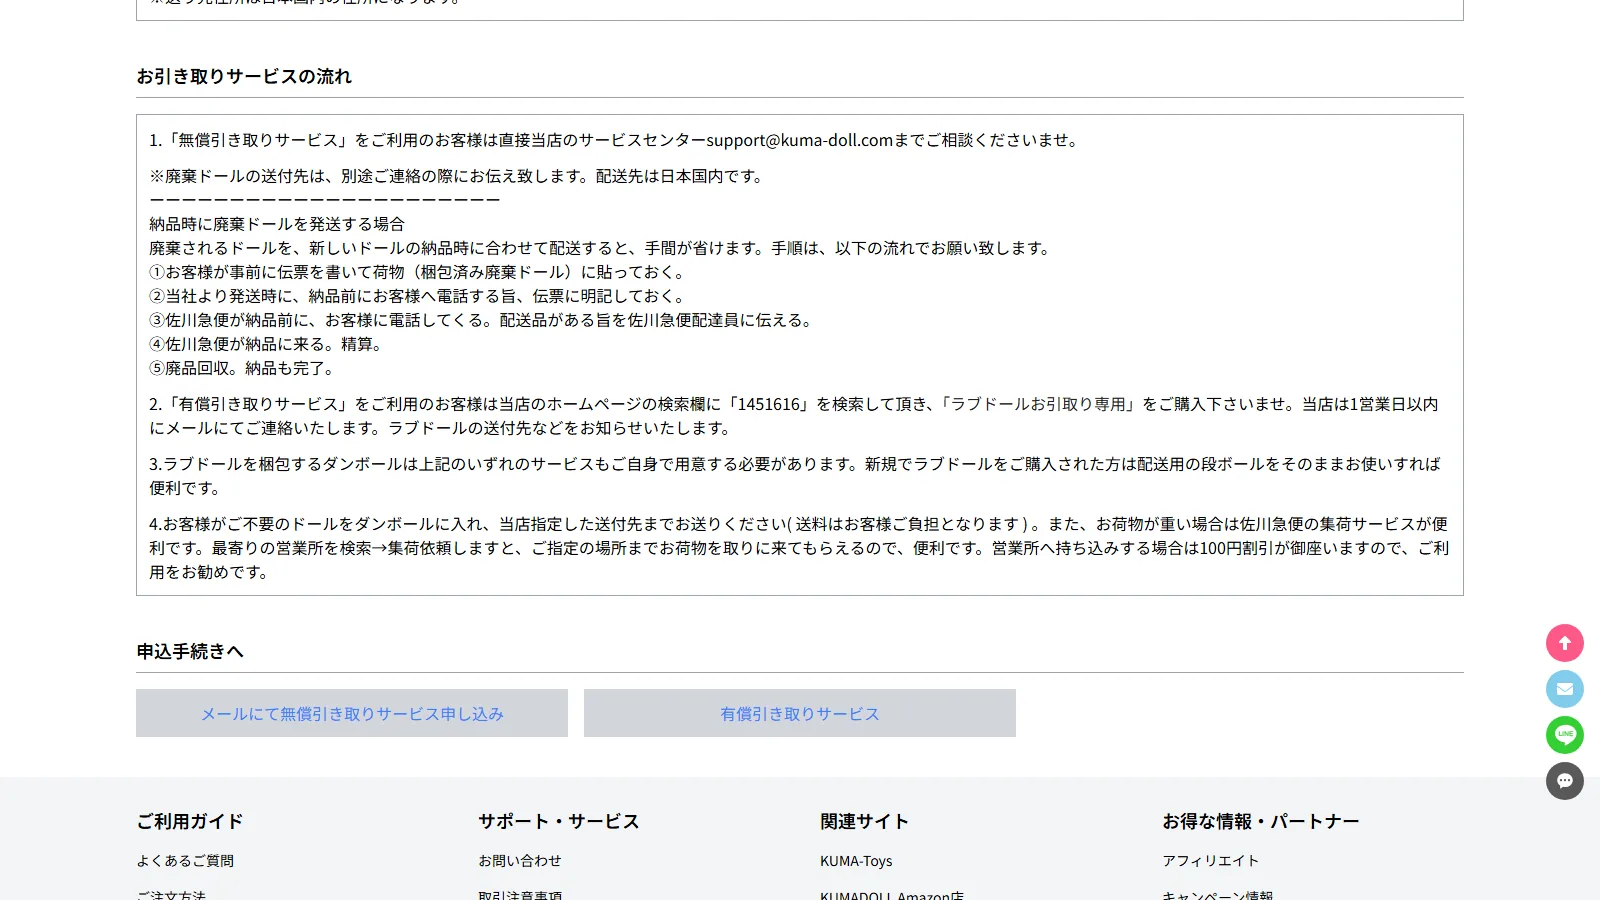
Task: Click step ①お客様が事前に伝票を書いて line
Action: click(419, 272)
